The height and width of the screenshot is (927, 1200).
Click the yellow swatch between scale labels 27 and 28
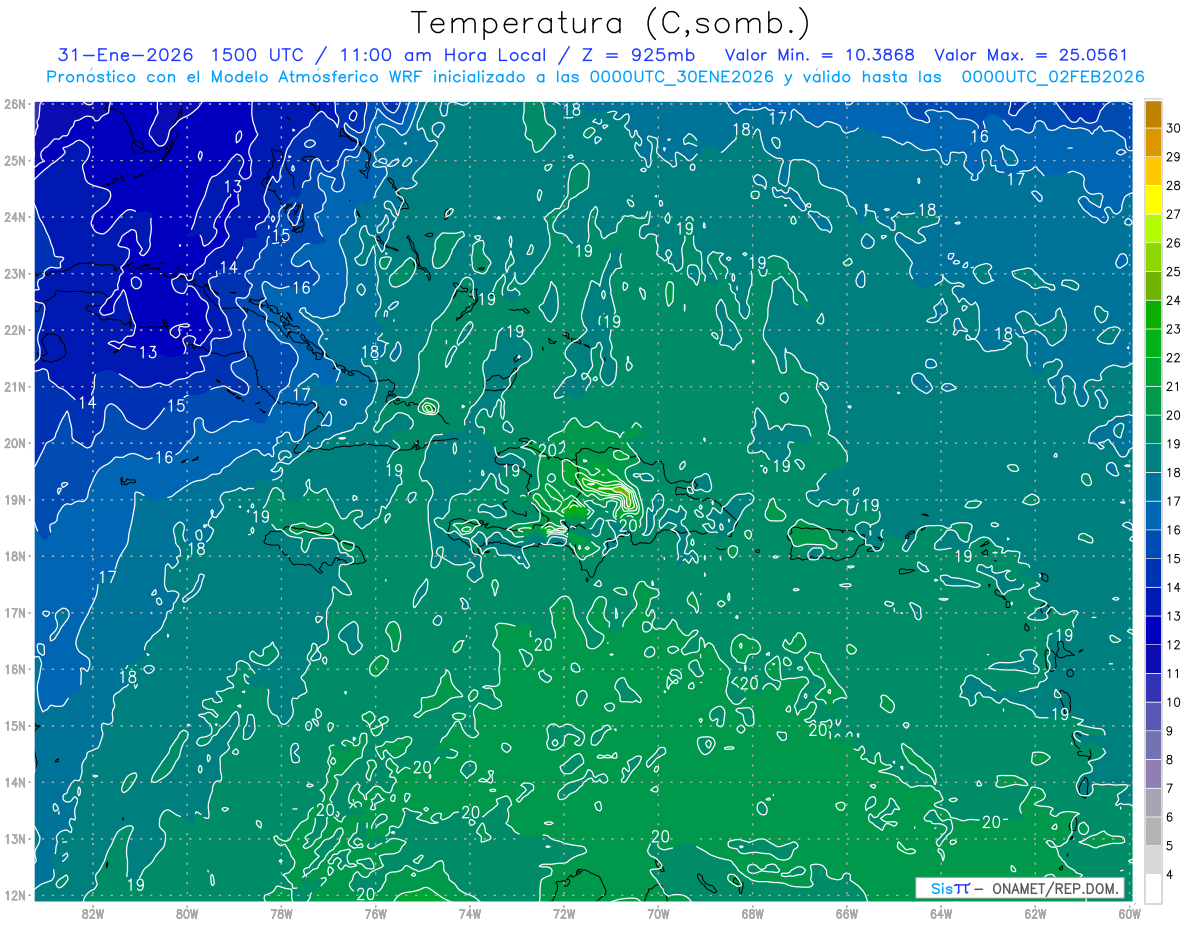pyautogui.click(x=1154, y=200)
